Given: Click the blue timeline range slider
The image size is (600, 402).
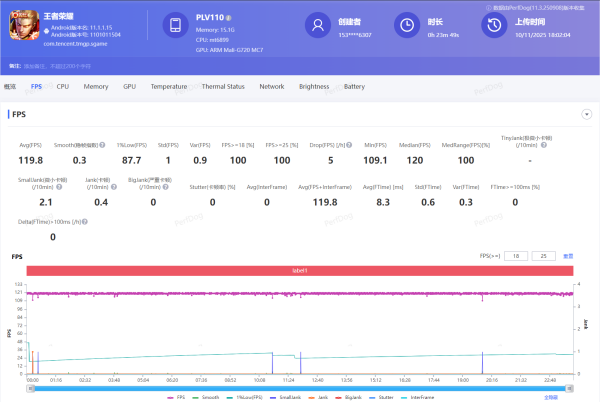Looking at the screenshot, I should pos(300,387).
